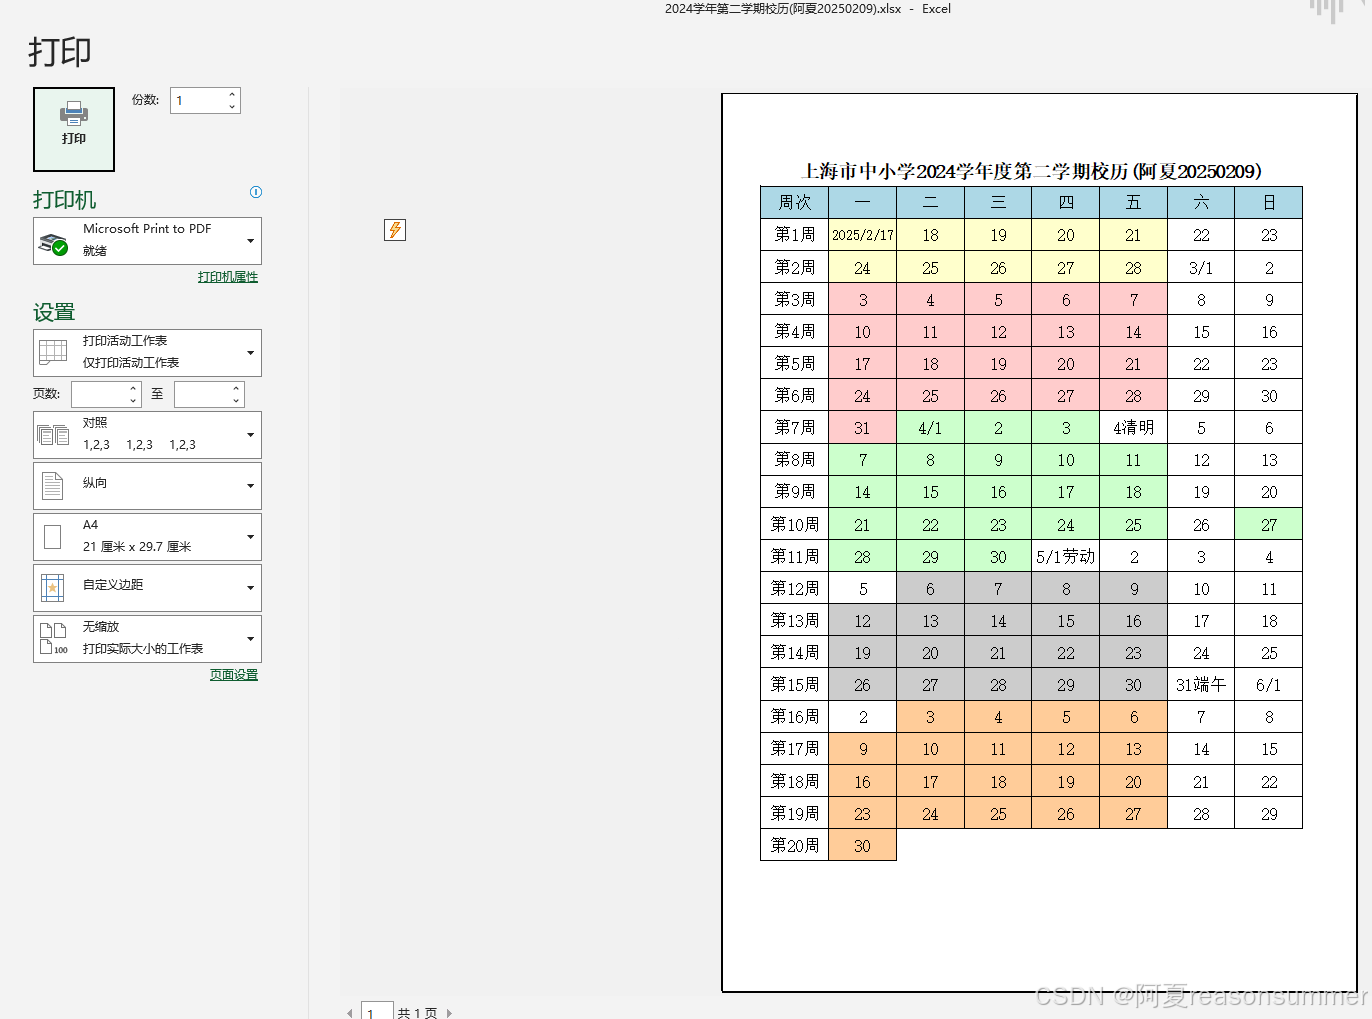
Task: Click the 2025/2/17 date cell
Action: (x=863, y=235)
